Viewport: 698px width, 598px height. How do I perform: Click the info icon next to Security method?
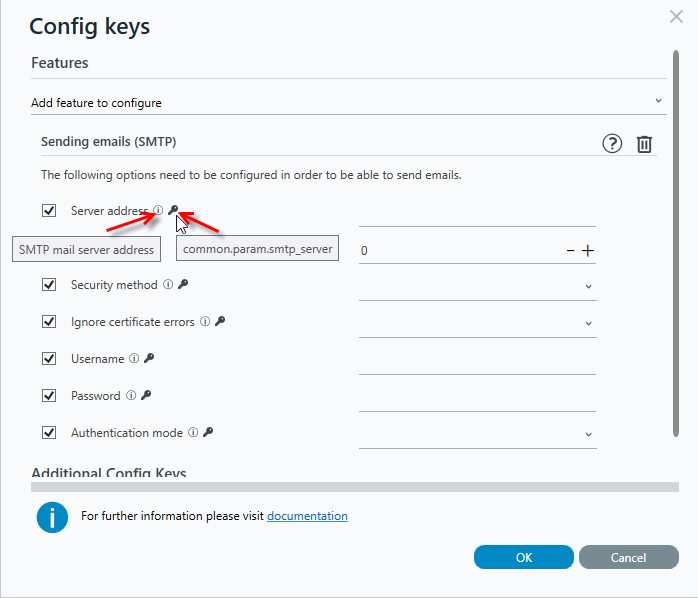click(x=168, y=284)
